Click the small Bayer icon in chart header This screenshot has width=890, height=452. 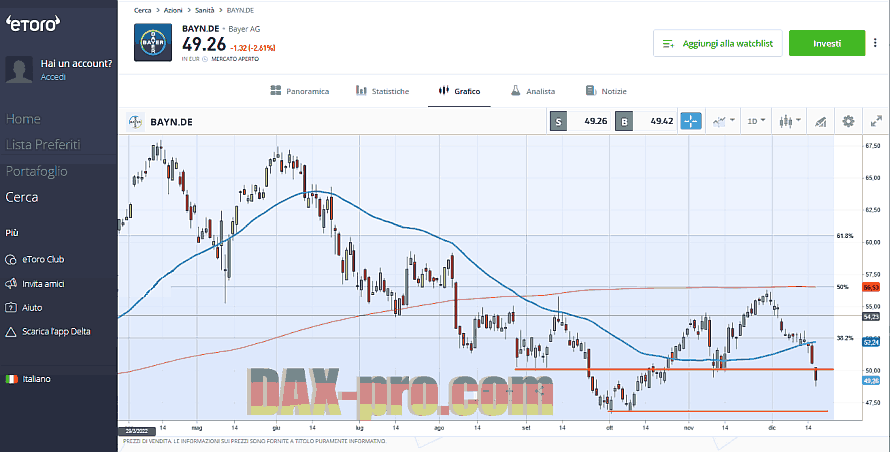click(x=135, y=122)
